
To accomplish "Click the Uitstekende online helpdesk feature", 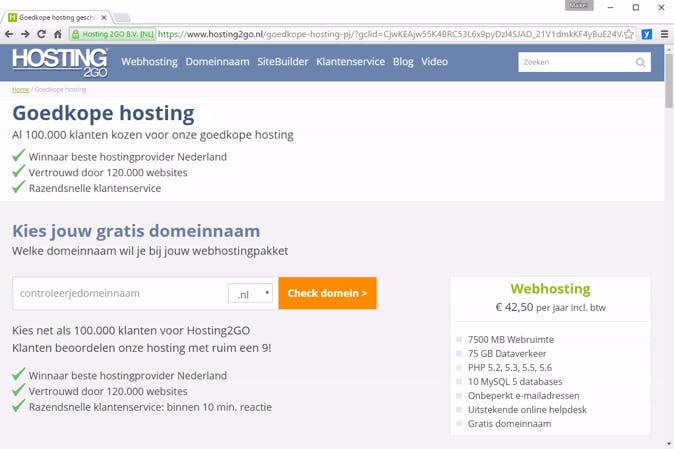I will [527, 410].
